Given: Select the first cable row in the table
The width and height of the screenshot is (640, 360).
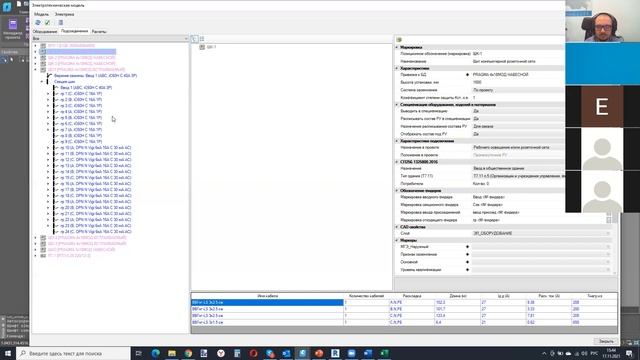Looking at the screenshot, I should pyautogui.click(x=404, y=302).
